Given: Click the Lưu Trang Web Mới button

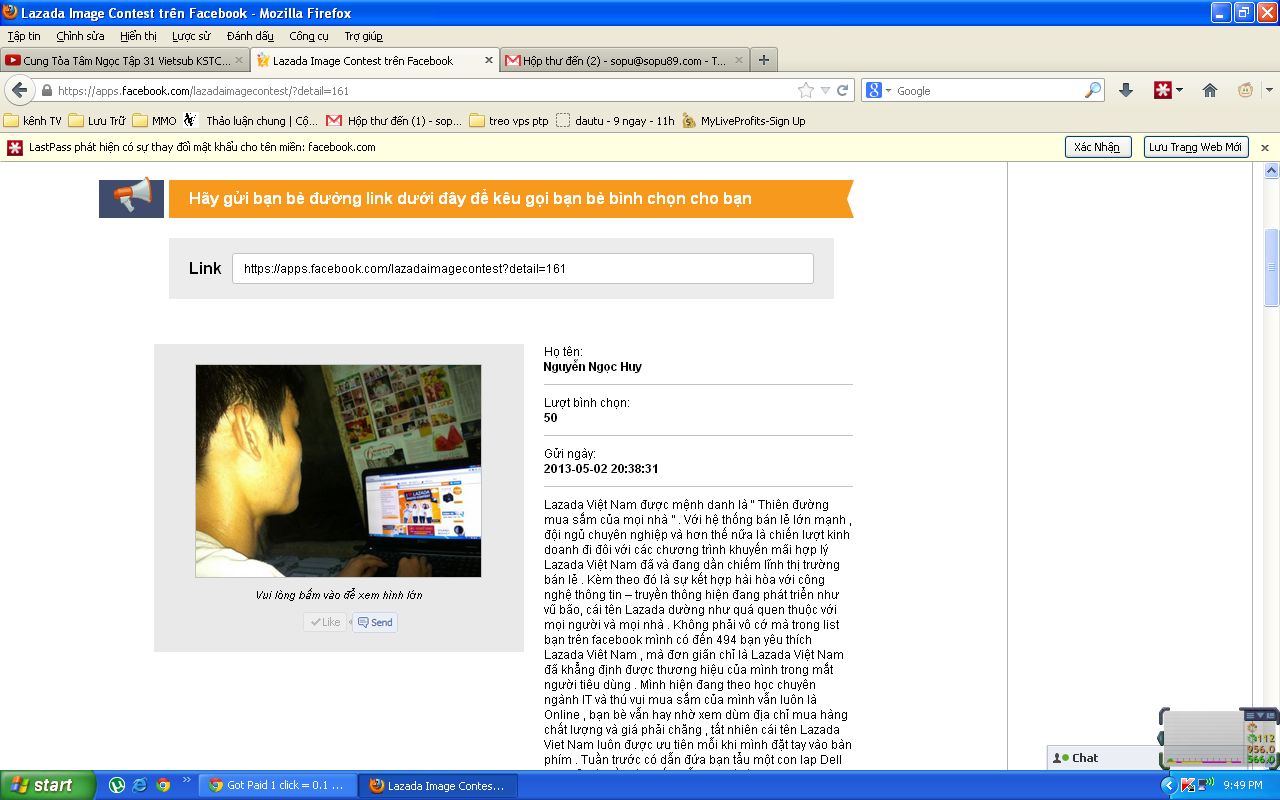Looking at the screenshot, I should click(x=1195, y=147).
